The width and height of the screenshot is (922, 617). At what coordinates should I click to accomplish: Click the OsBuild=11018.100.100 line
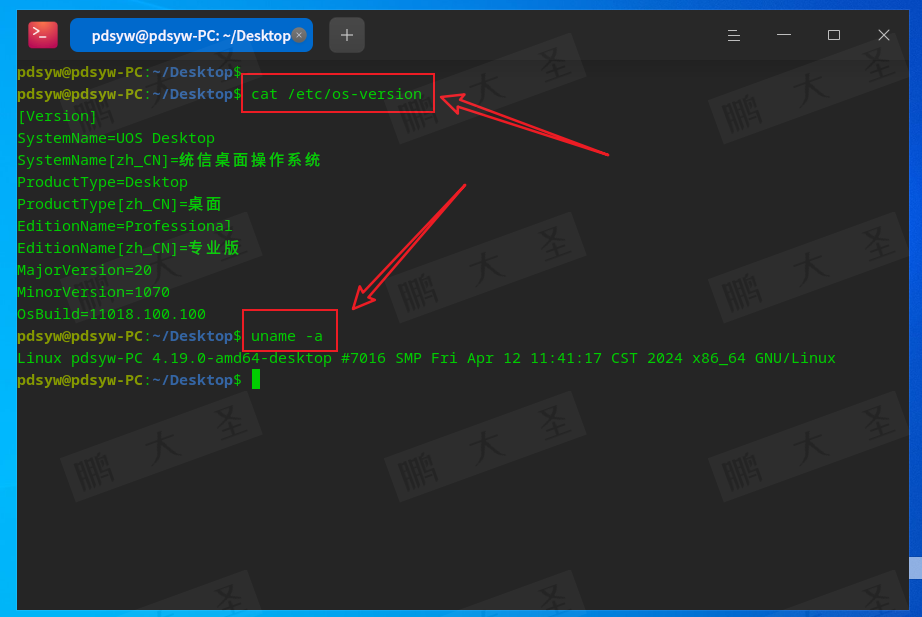[111, 314]
